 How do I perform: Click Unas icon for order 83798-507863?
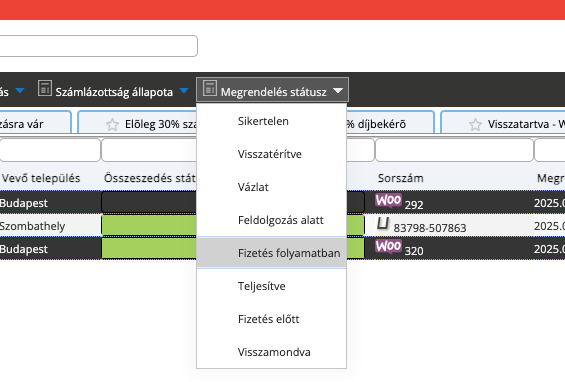click(383, 224)
